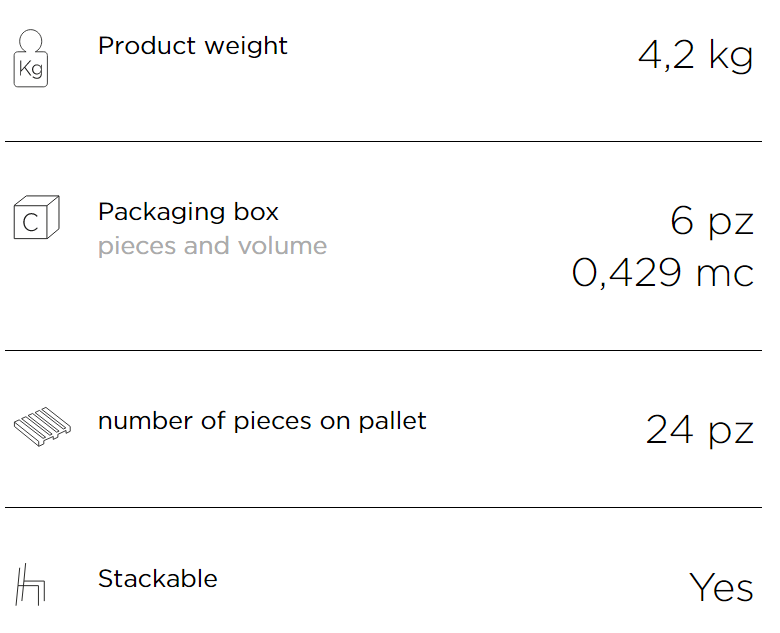780x633 pixels.
Task: Select the Yes stackable value
Action: tap(721, 588)
